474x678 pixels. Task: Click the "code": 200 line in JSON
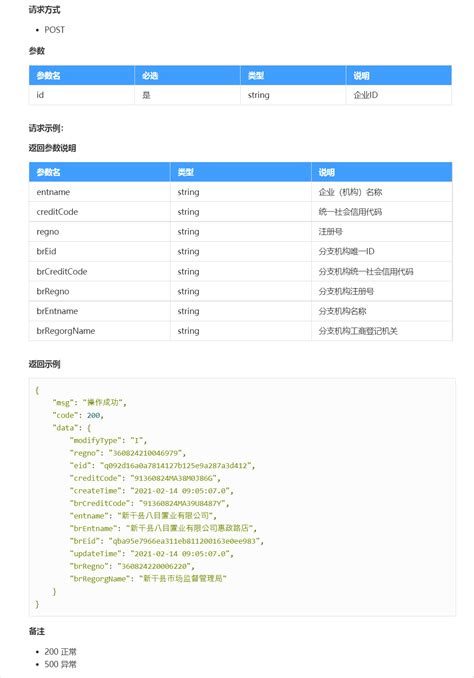(78, 415)
